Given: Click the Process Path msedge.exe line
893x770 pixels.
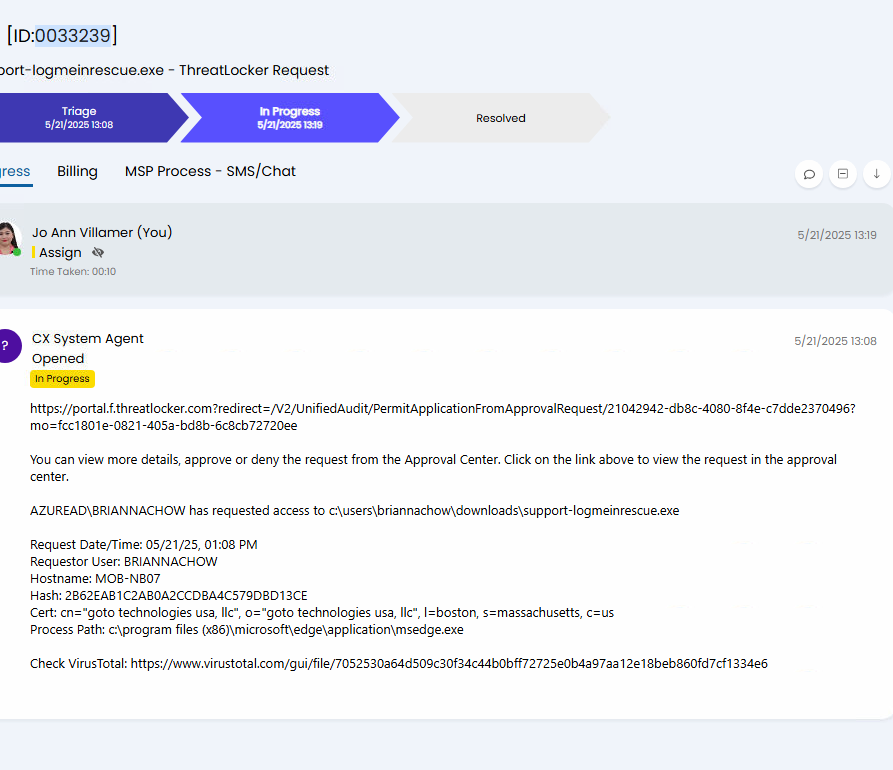Looking at the screenshot, I should click(x=247, y=630).
